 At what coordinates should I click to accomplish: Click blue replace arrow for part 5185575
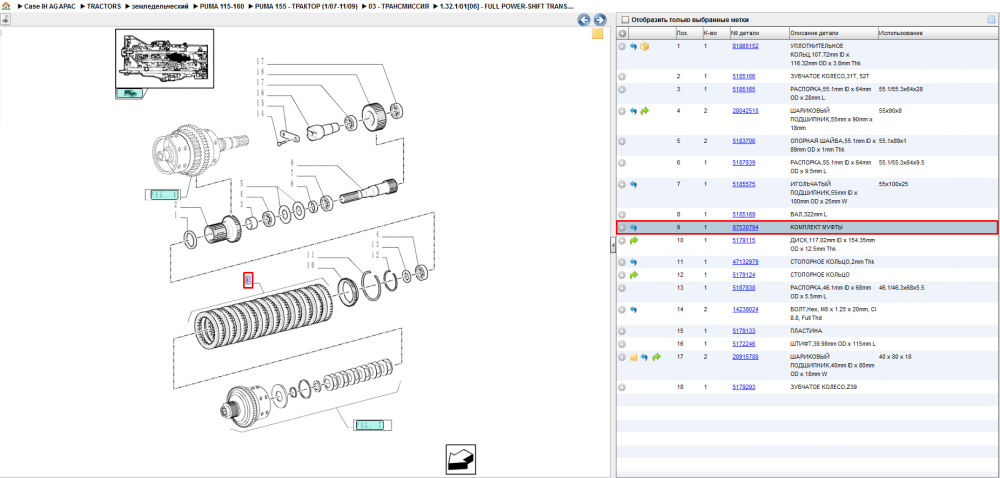point(633,184)
